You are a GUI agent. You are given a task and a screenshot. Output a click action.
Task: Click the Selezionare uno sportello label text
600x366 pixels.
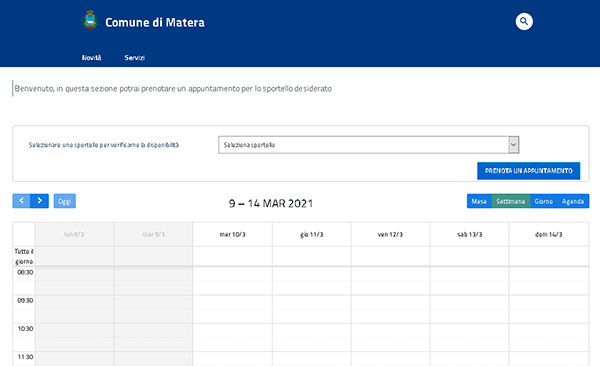tap(104, 145)
